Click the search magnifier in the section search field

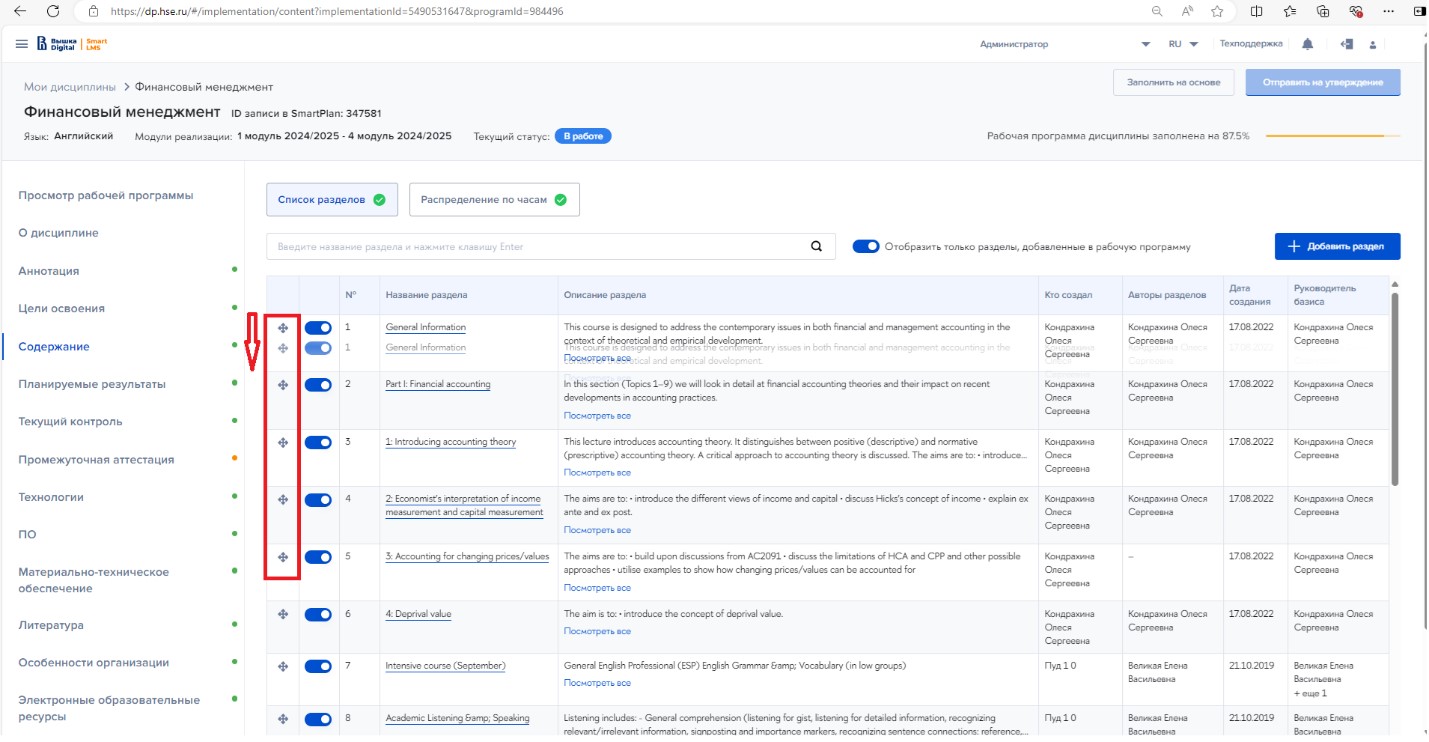click(816, 247)
